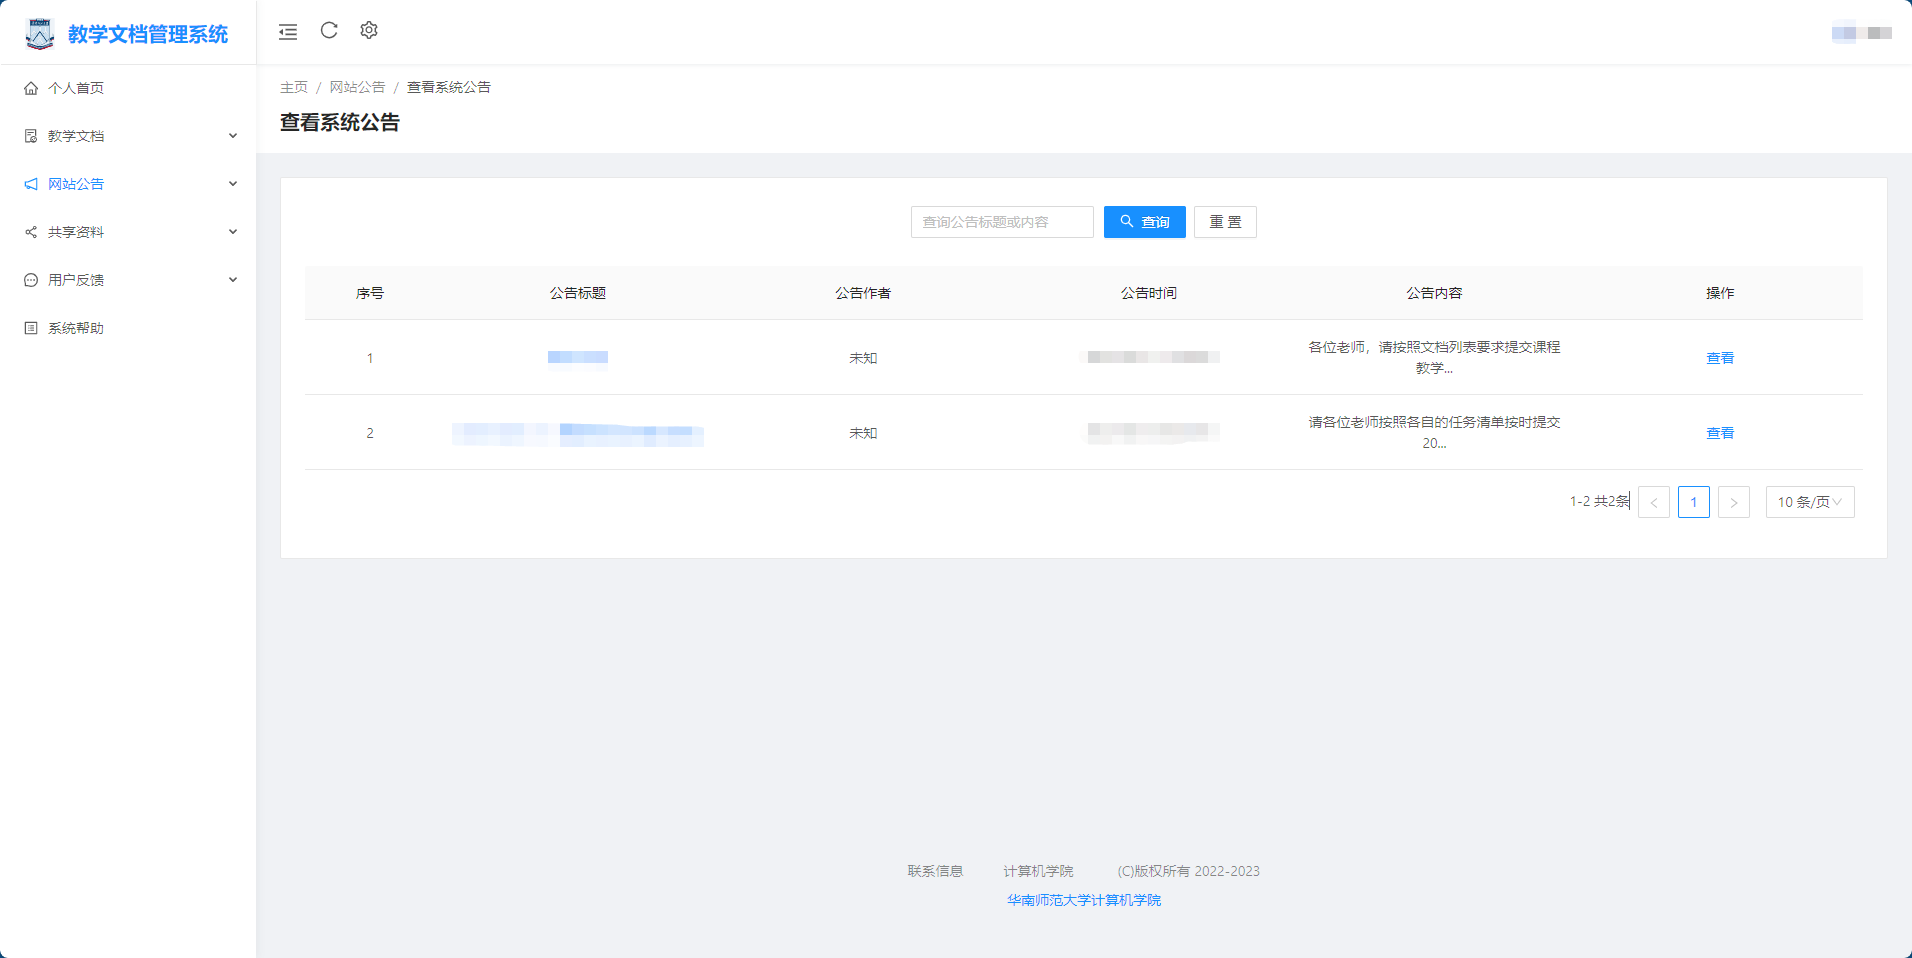Go to previous page arrow
The image size is (1912, 958).
click(1654, 502)
